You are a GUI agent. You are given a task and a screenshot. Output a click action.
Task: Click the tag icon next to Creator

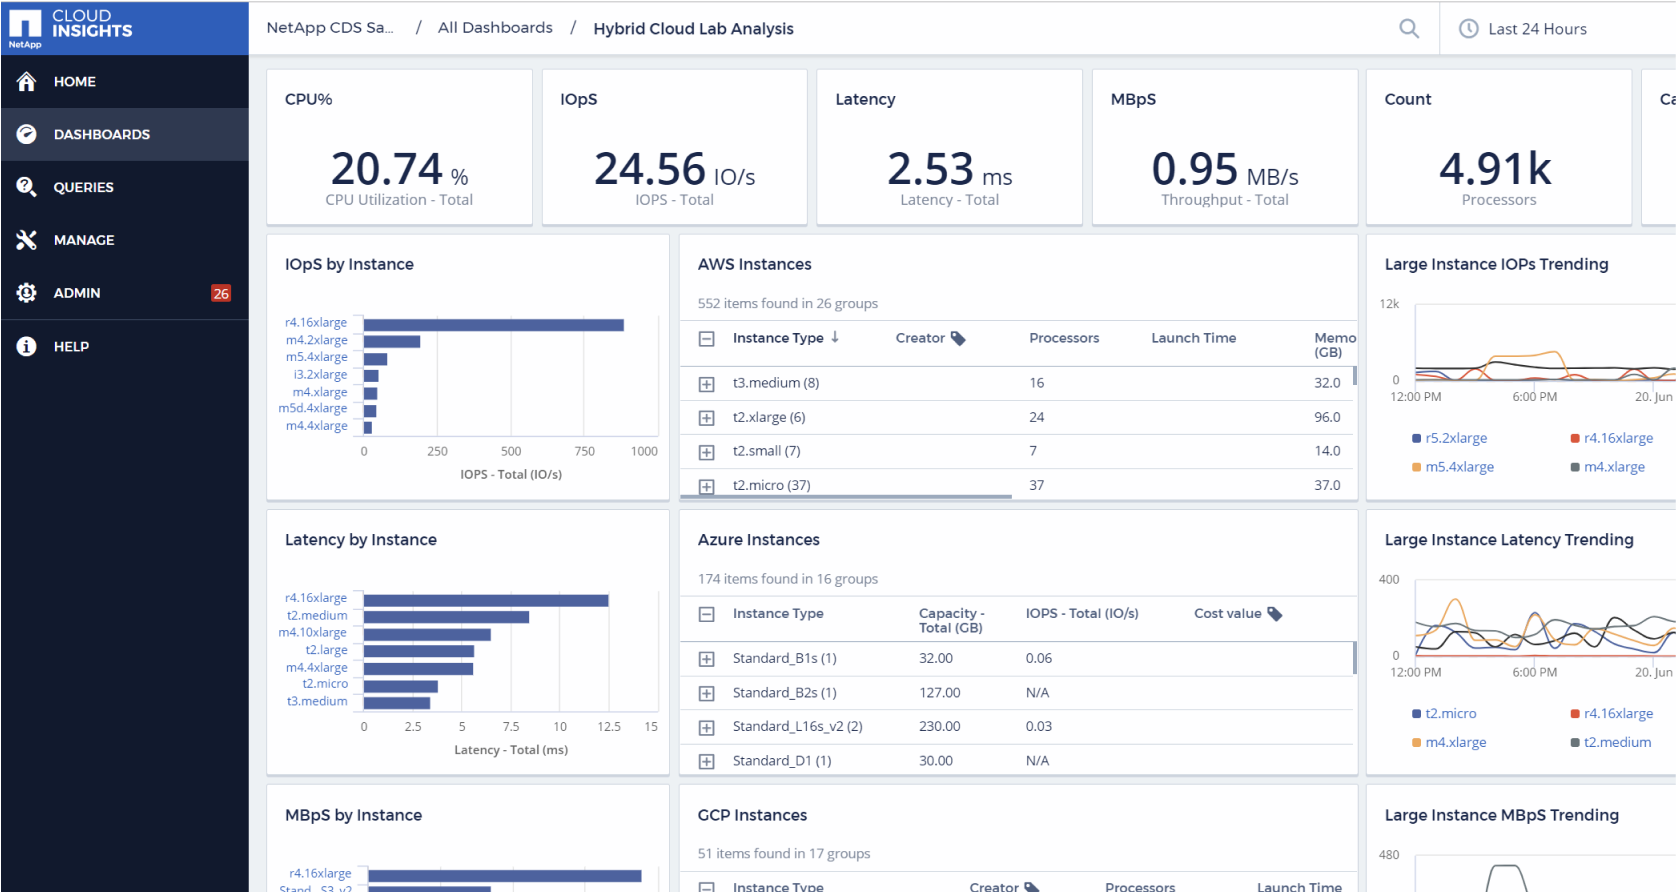point(958,338)
